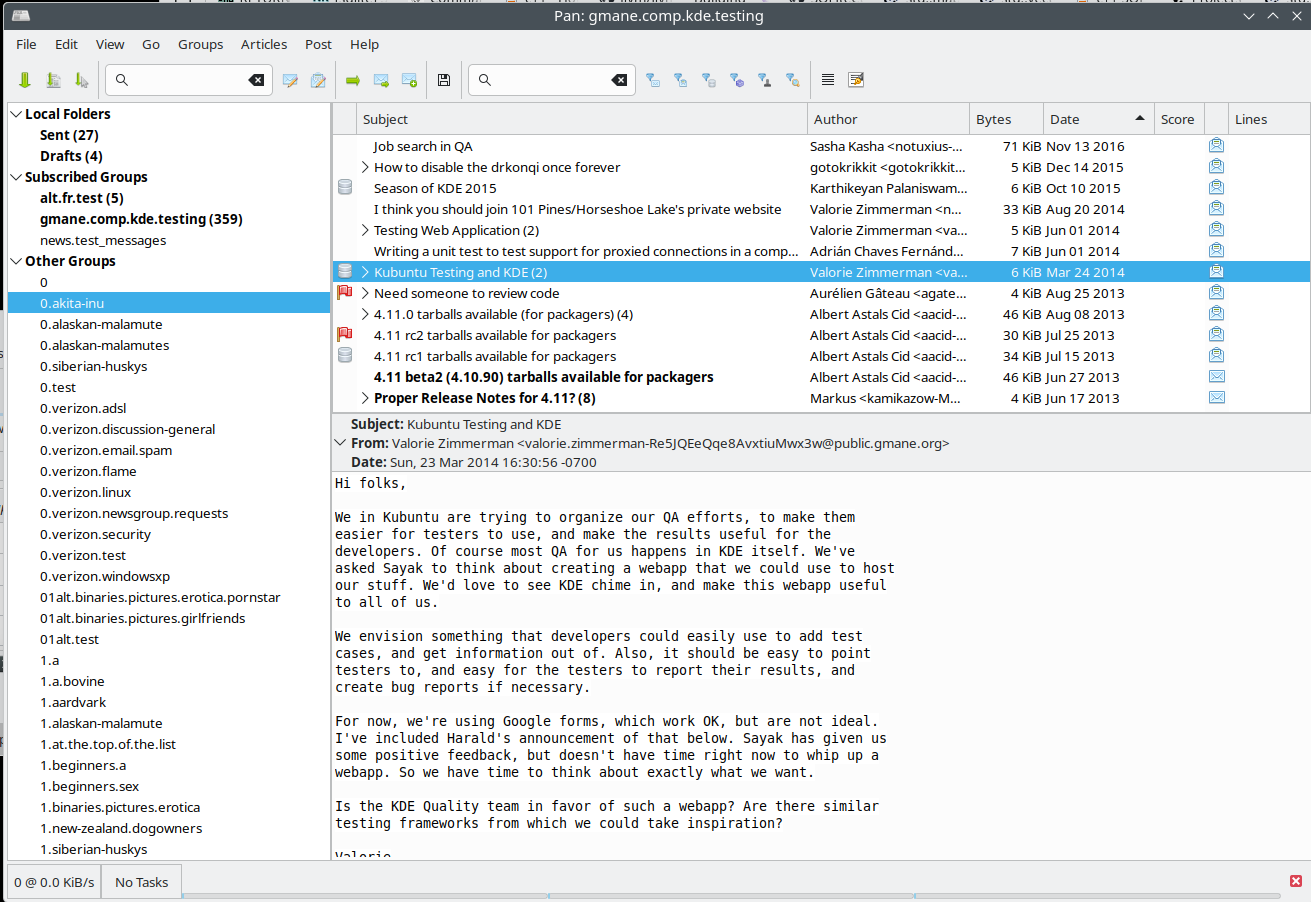Click the red error icon in status bar
The image size is (1311, 902).
click(1296, 881)
